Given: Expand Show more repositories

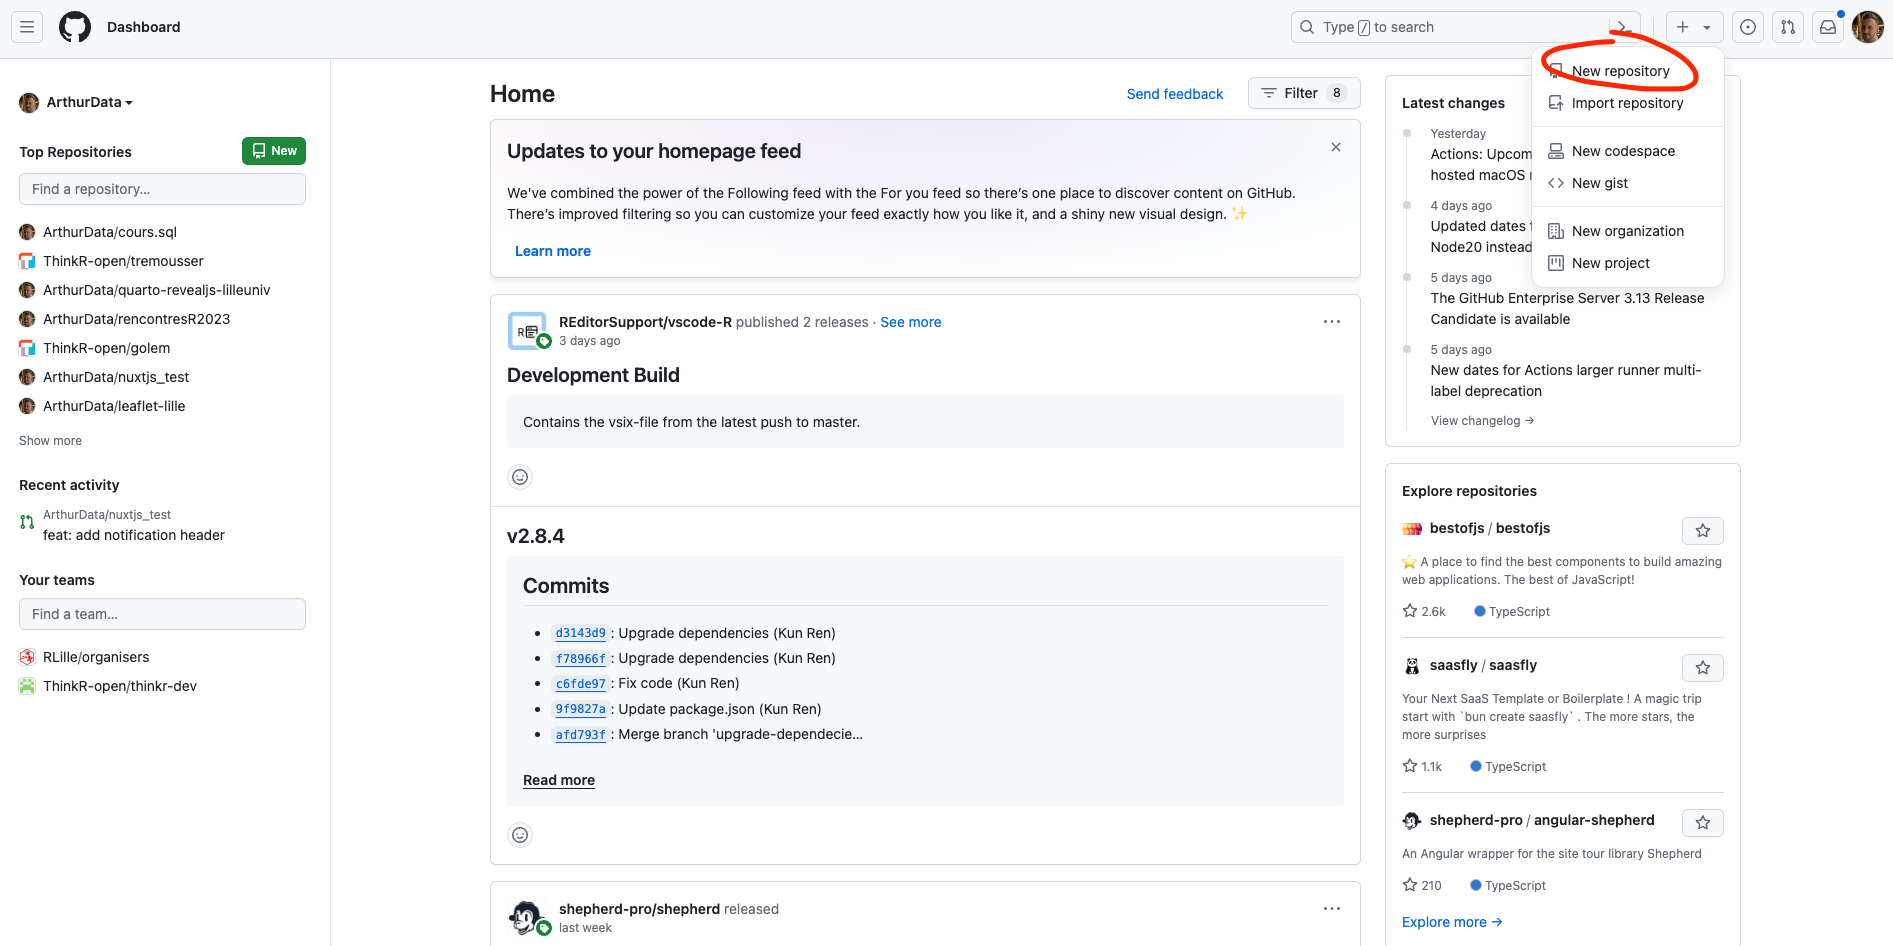Looking at the screenshot, I should click(x=50, y=441).
